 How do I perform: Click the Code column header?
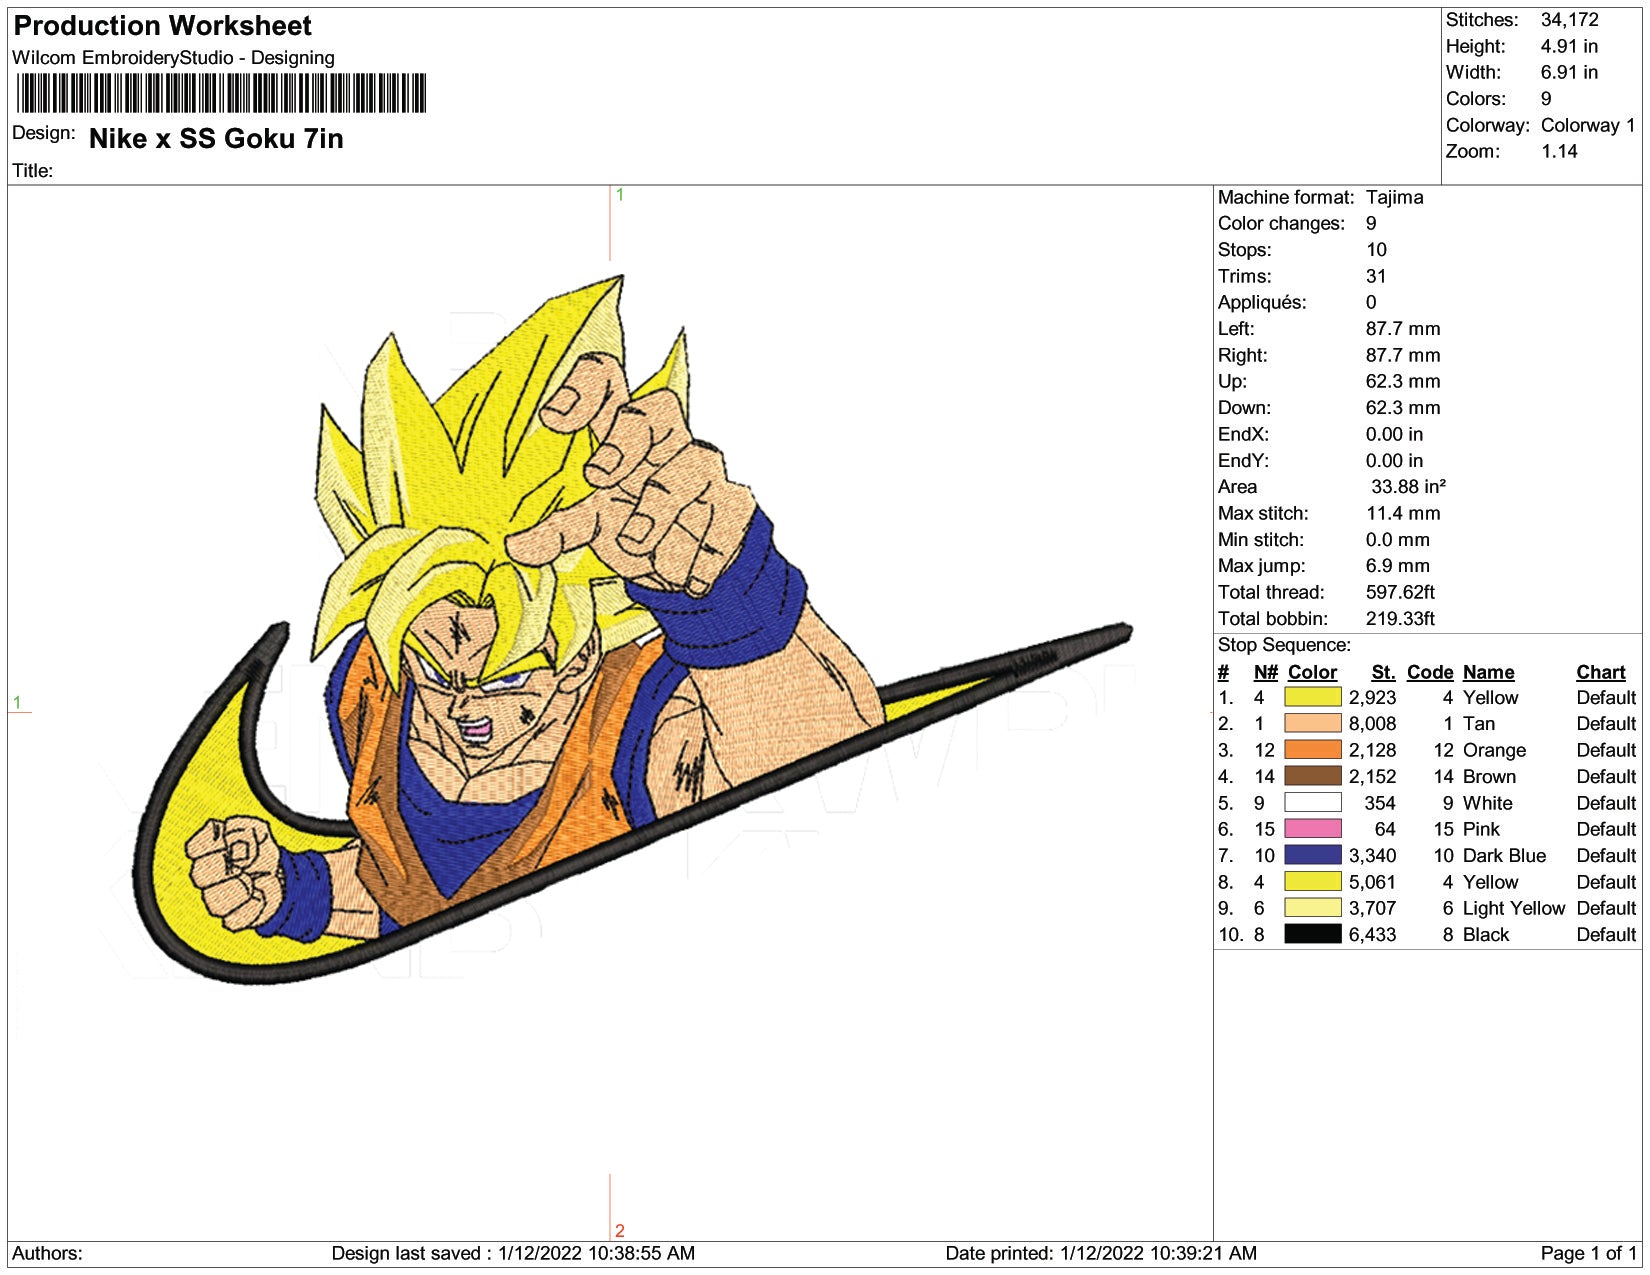pos(1429,672)
